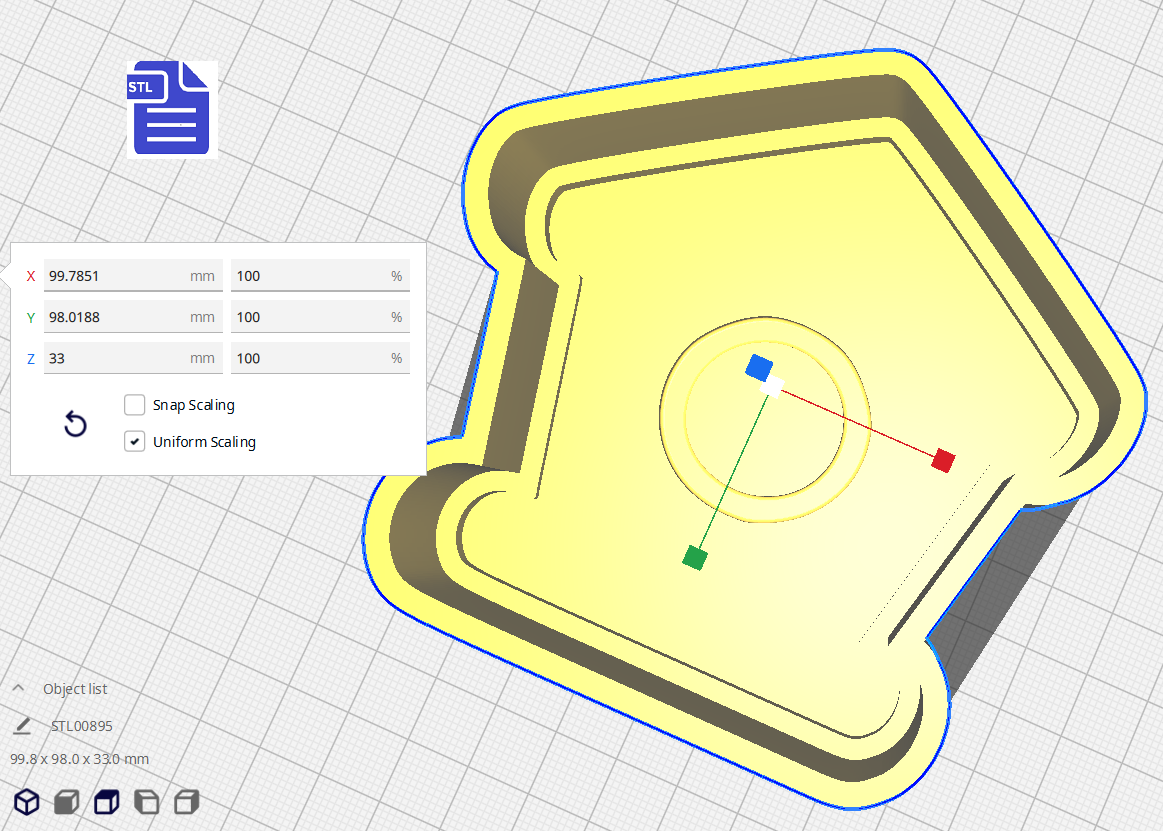Select the STL00895 object in the list
The image size is (1163, 831).
click(x=82, y=726)
